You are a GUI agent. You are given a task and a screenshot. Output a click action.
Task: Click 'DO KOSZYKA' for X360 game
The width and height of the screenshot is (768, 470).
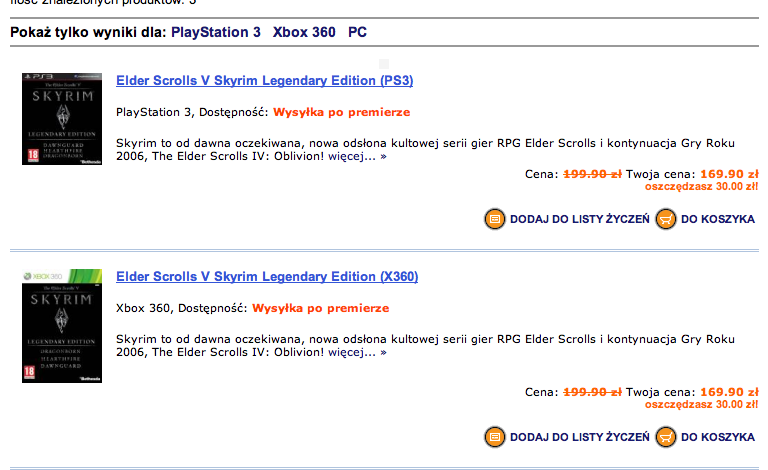point(718,437)
